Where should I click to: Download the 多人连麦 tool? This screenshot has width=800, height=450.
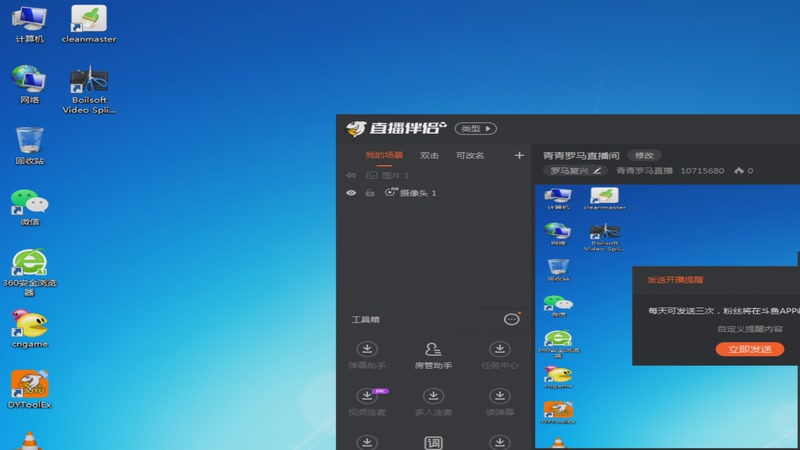(433, 402)
